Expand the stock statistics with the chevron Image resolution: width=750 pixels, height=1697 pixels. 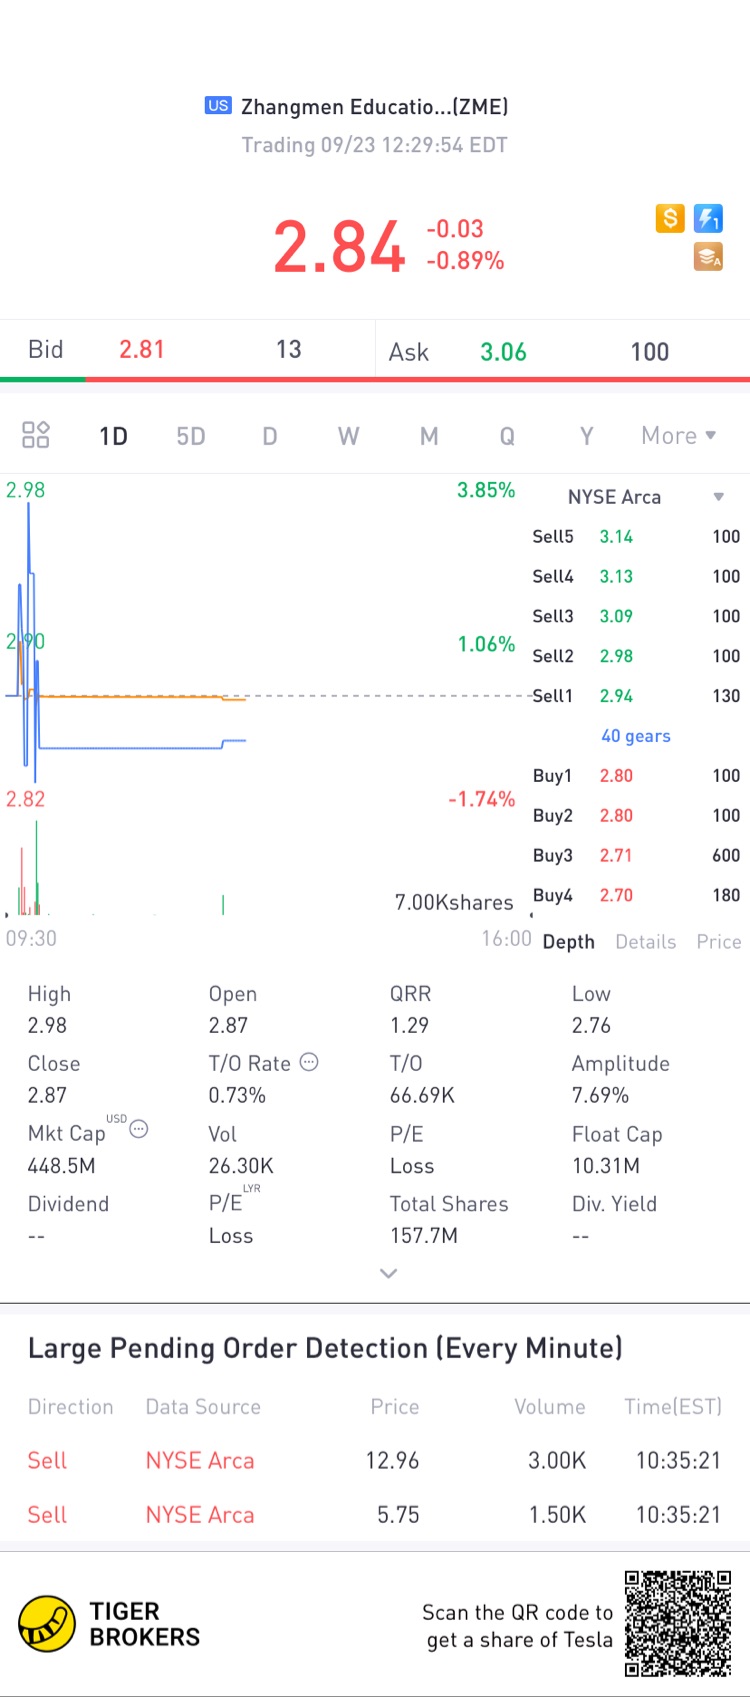coord(389,1273)
